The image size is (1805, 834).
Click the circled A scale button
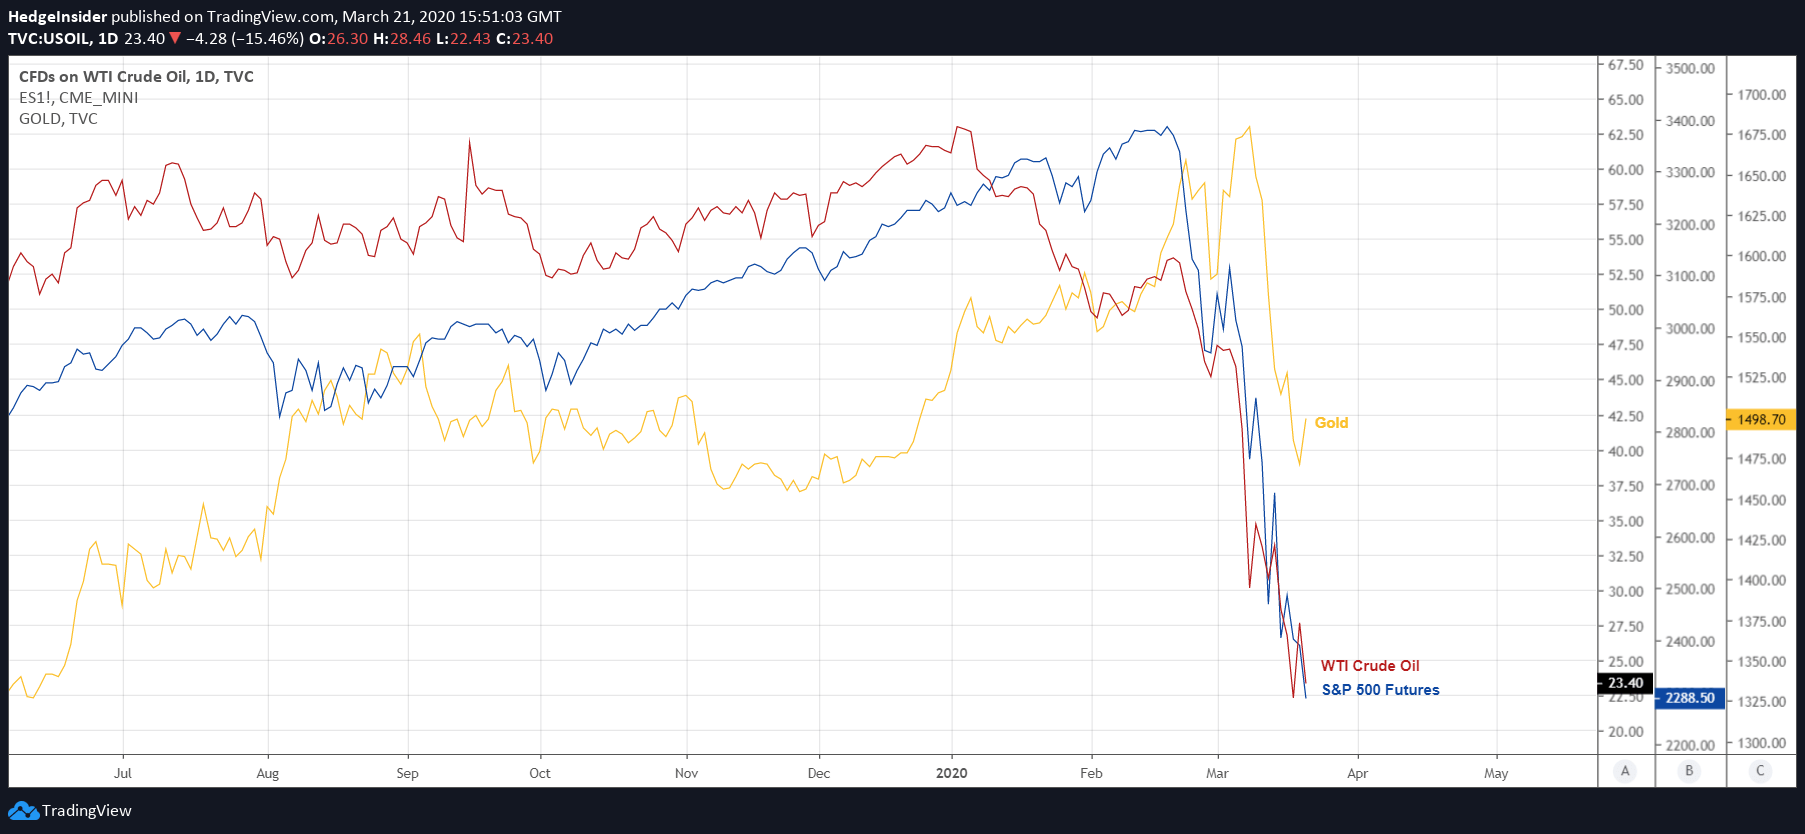coord(1625,771)
